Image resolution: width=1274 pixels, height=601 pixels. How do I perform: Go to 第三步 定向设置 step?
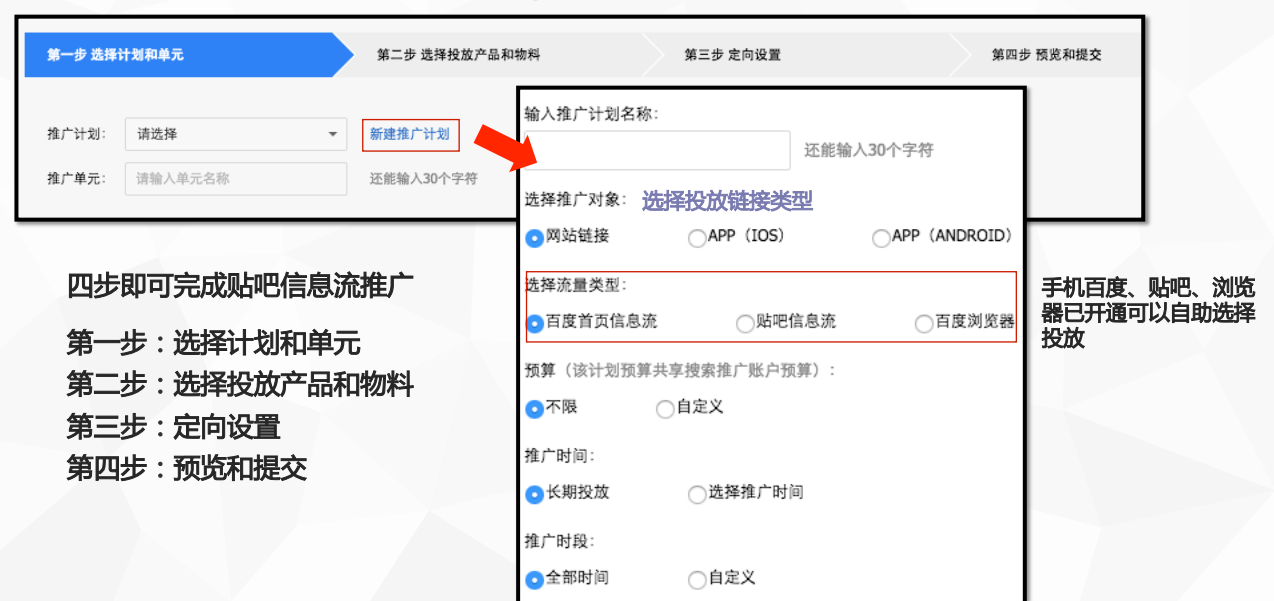[x=732, y=55]
